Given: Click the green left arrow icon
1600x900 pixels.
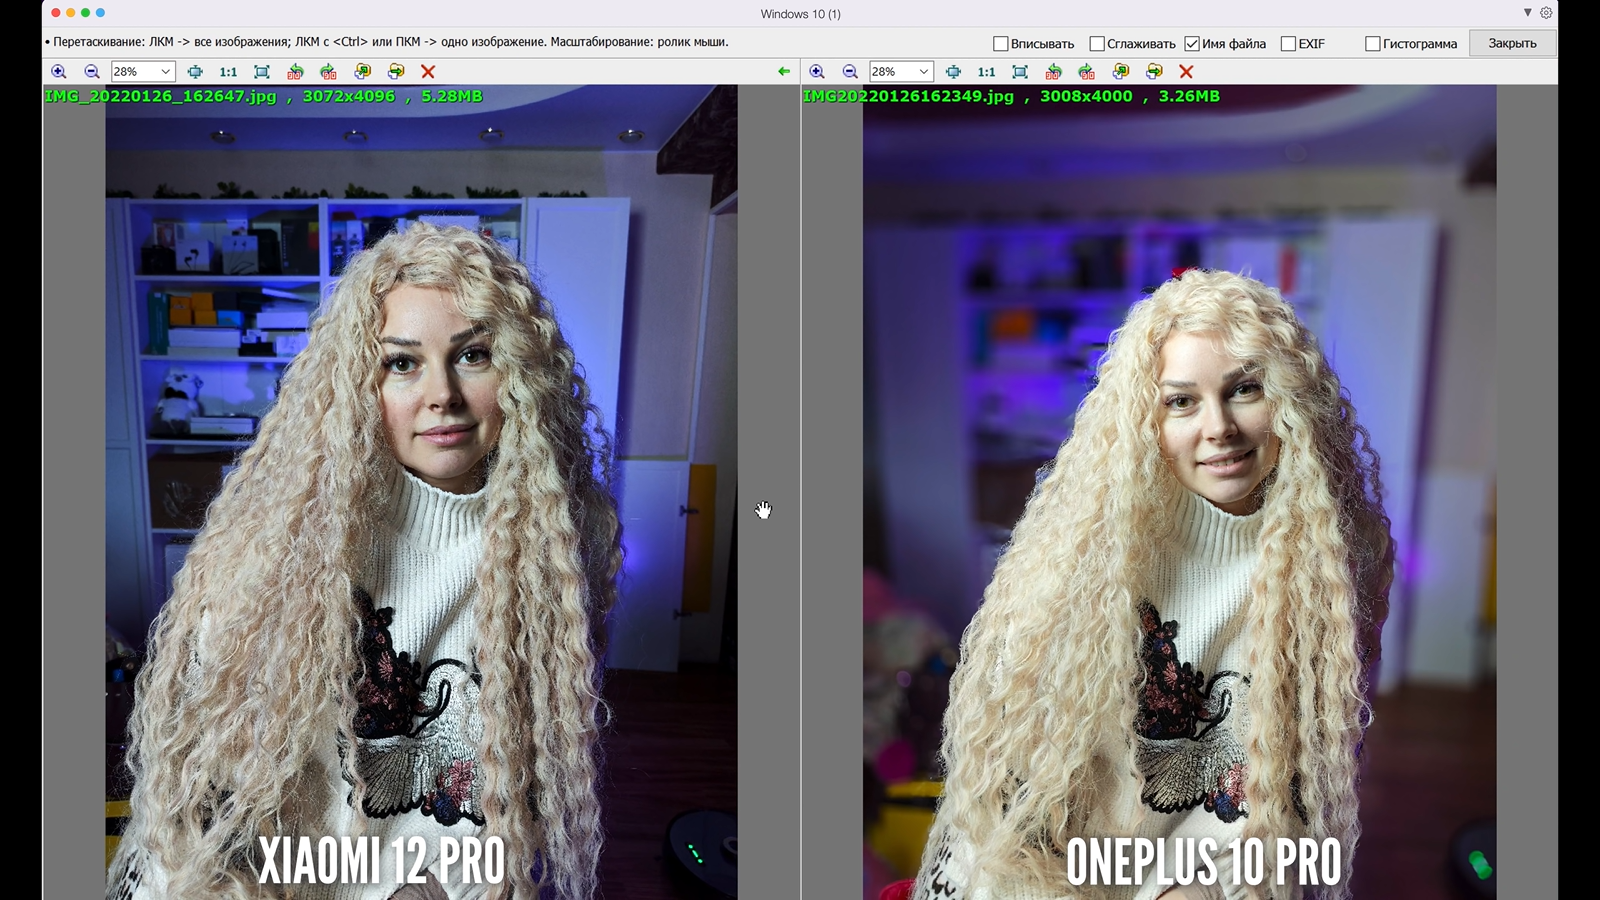Looking at the screenshot, I should pyautogui.click(x=784, y=72).
